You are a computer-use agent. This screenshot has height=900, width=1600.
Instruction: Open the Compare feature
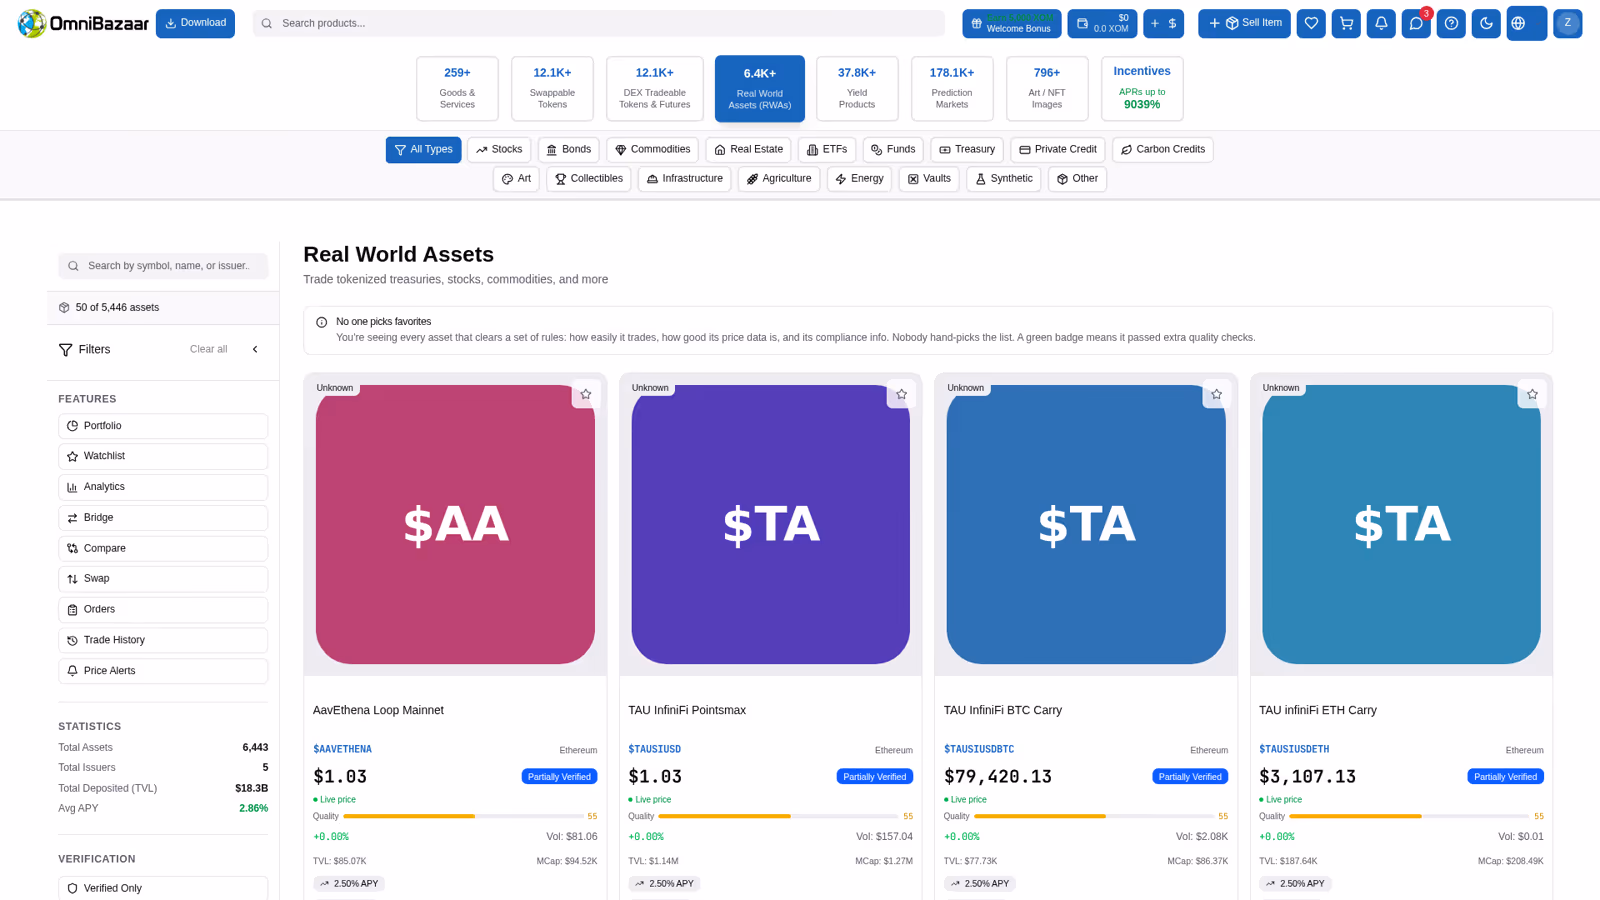[x=163, y=548]
